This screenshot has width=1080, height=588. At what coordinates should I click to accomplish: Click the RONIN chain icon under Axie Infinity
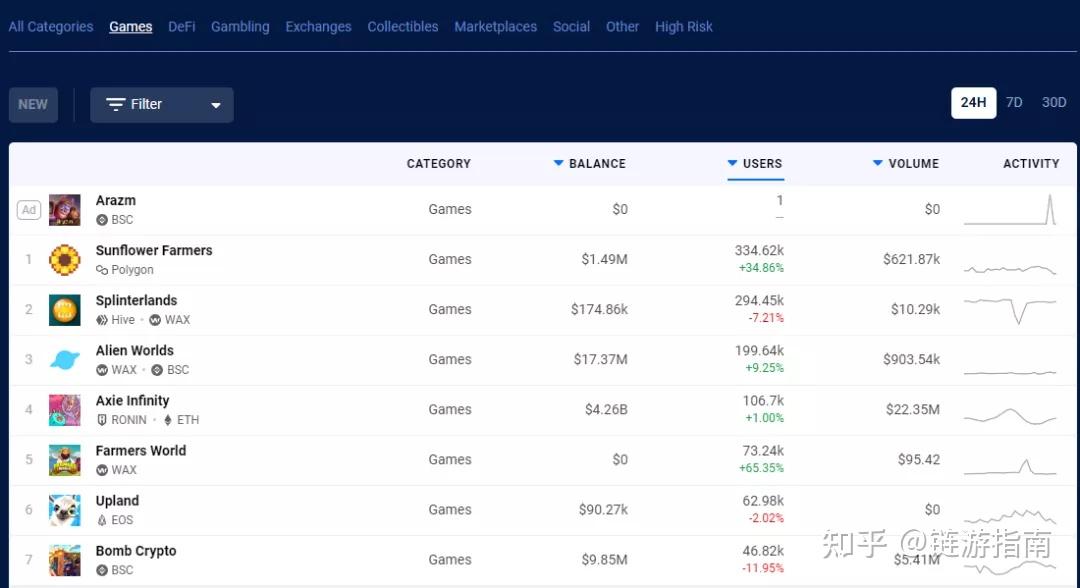pos(102,420)
